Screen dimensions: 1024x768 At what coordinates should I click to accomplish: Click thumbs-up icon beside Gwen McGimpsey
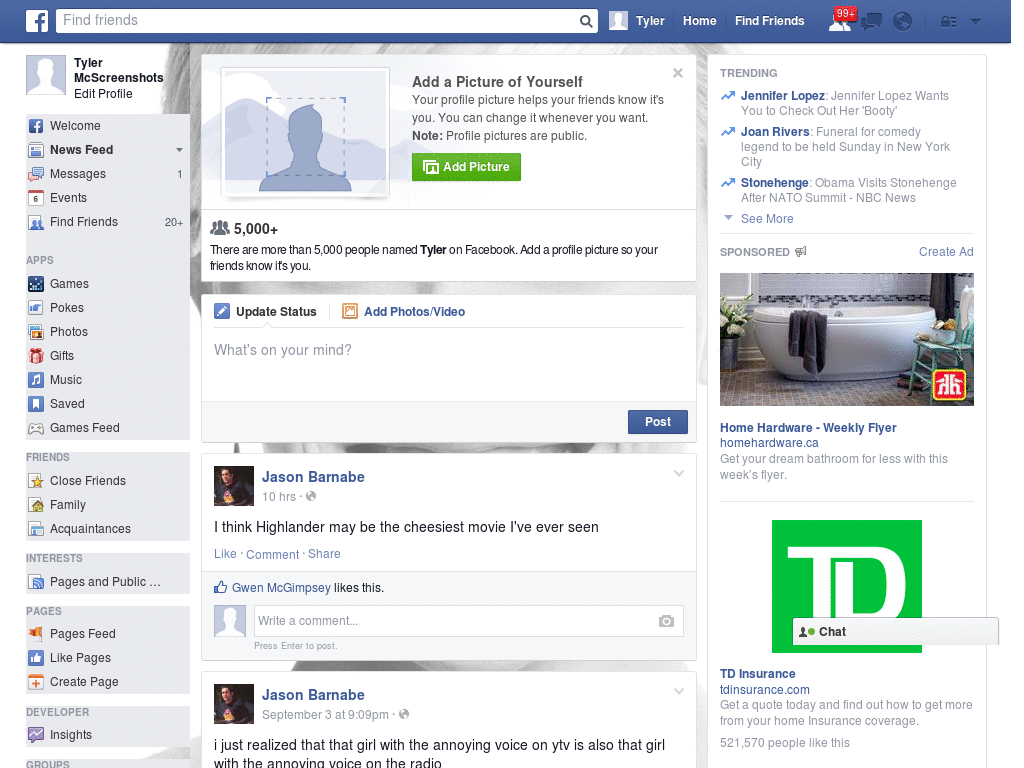(x=221, y=587)
